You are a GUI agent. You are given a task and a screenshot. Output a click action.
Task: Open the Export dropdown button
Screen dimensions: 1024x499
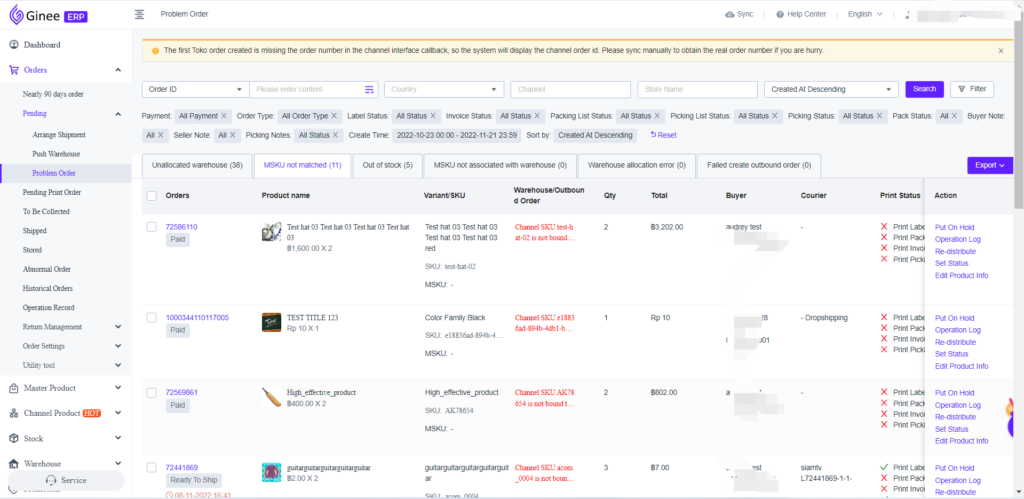point(990,165)
